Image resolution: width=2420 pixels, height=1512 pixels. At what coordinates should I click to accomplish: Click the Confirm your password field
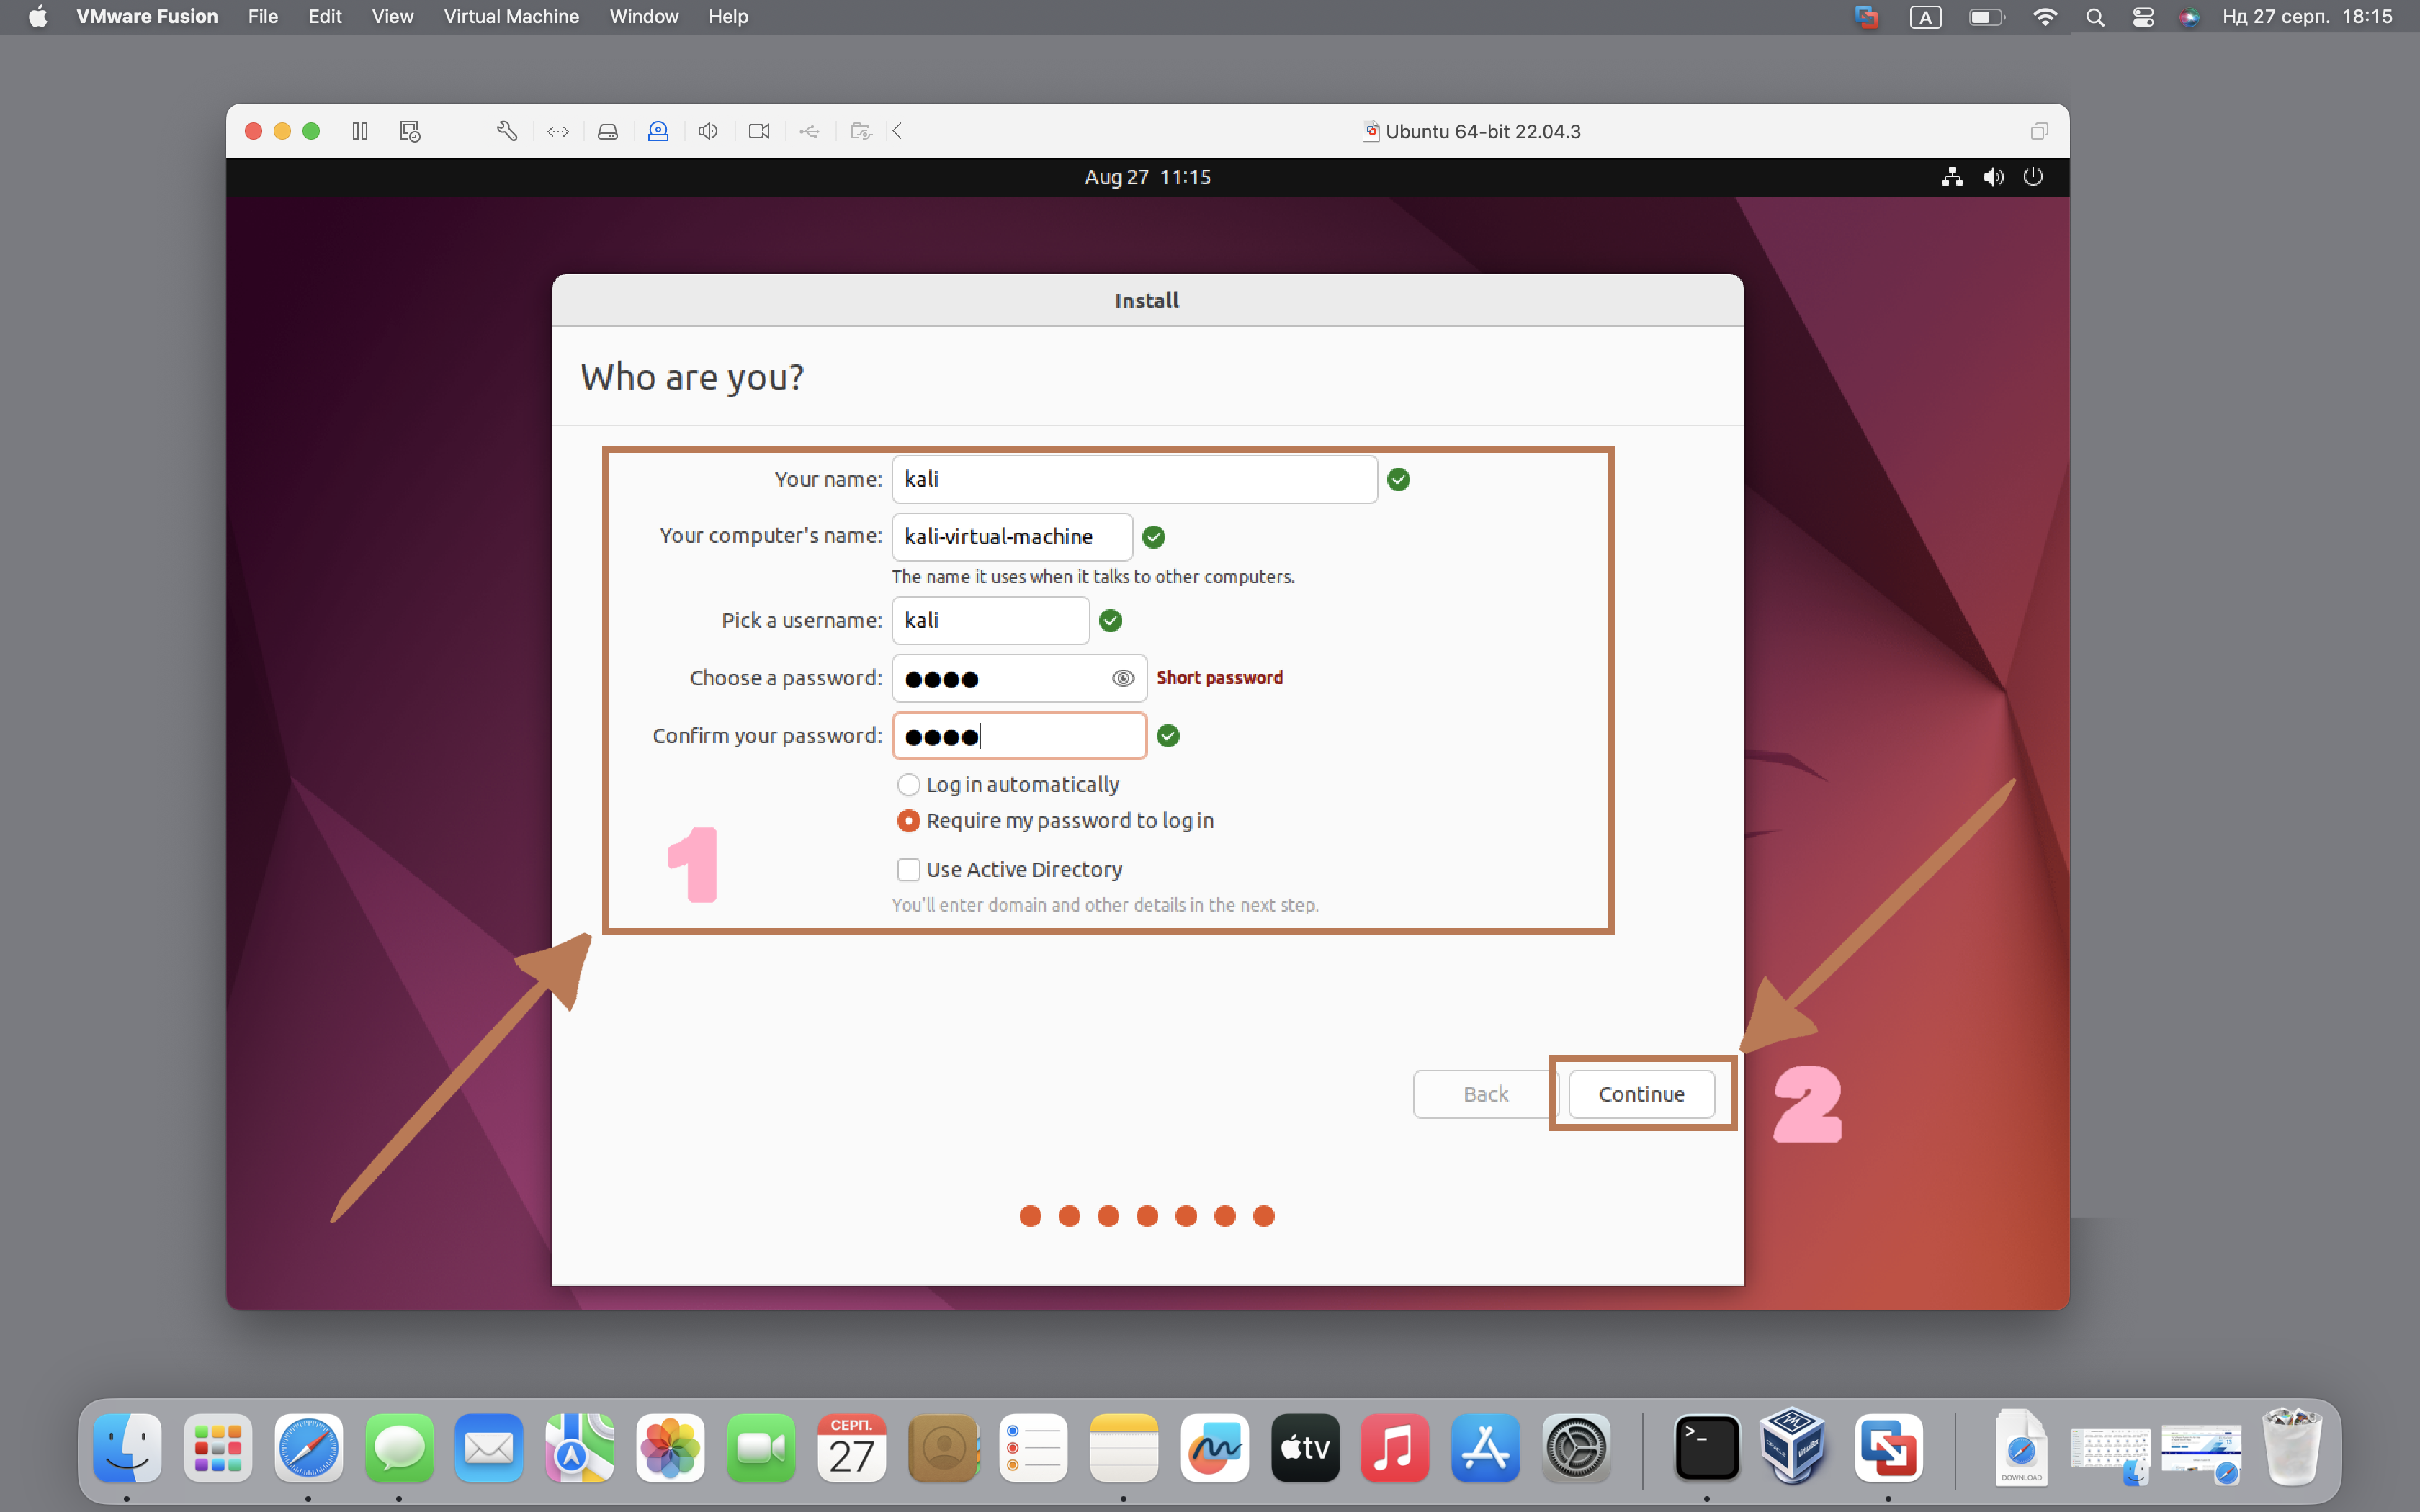point(1019,736)
